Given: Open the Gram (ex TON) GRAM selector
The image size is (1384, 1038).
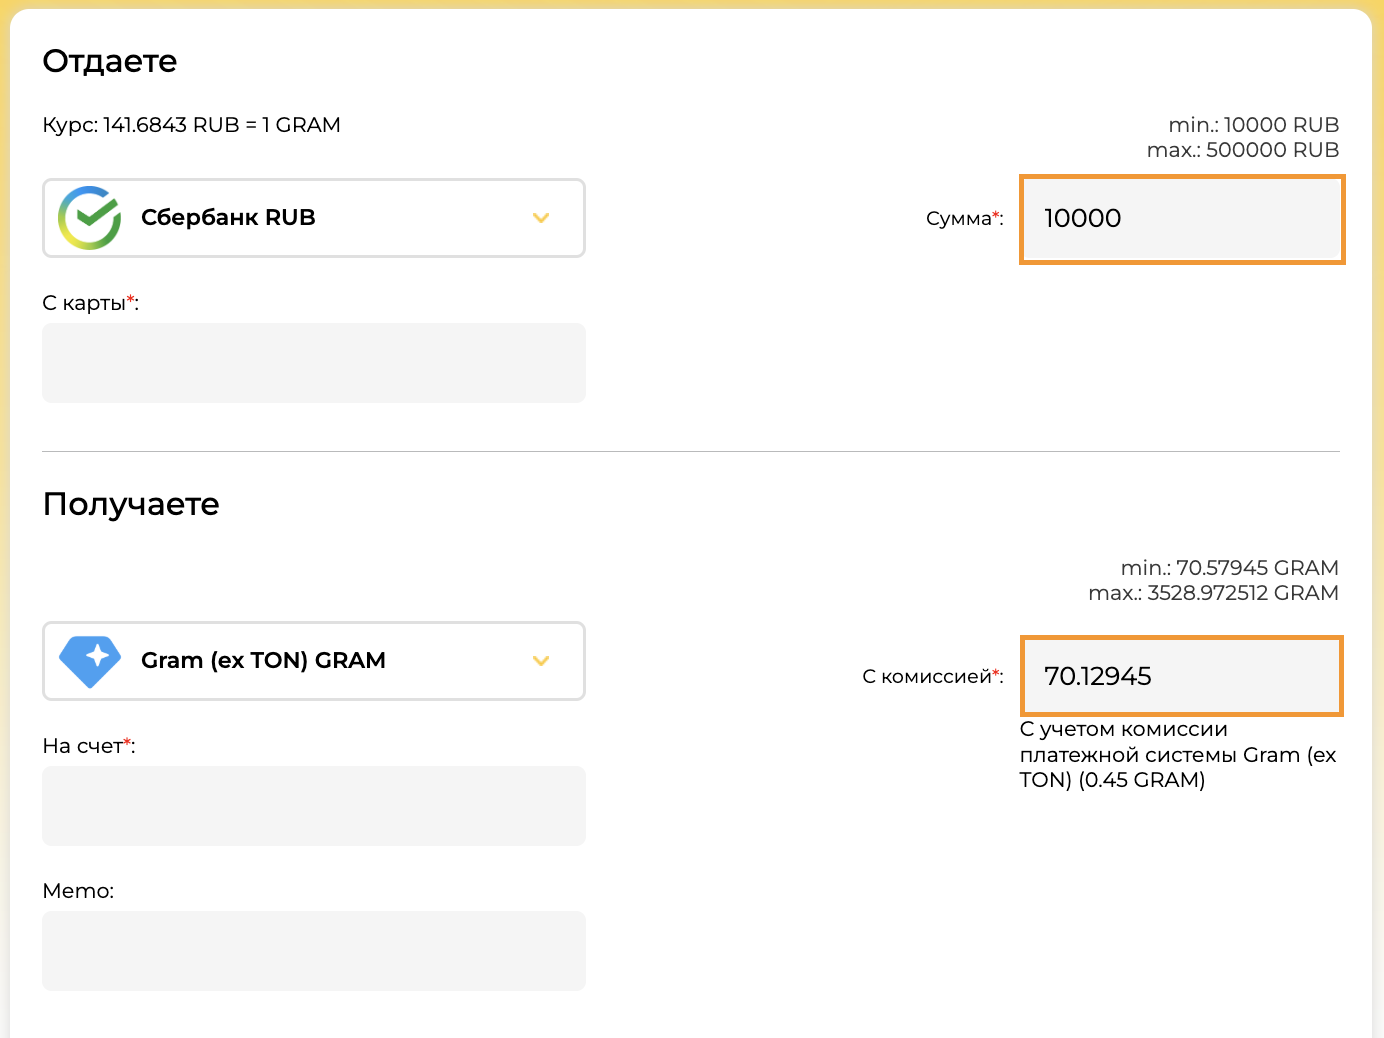Looking at the screenshot, I should (x=314, y=661).
